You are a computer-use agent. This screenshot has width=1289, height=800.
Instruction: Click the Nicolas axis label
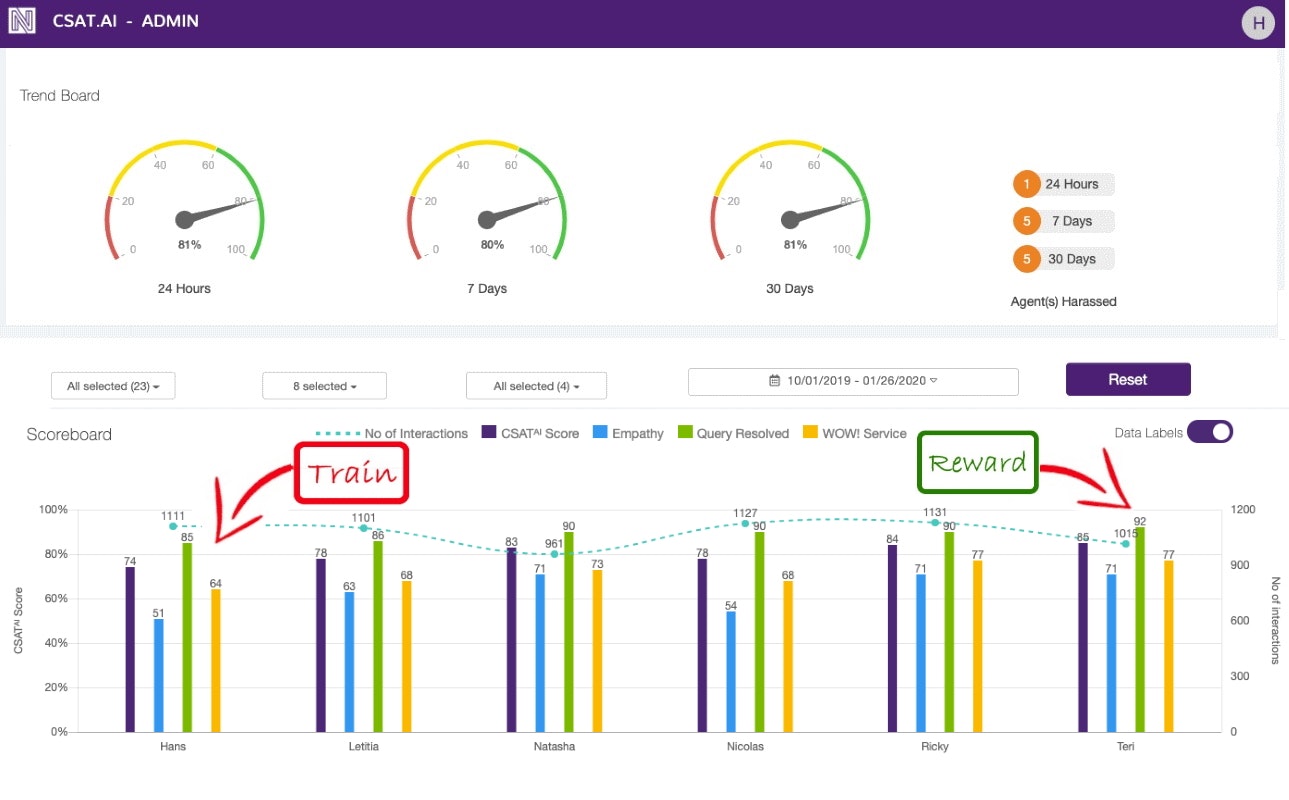(x=745, y=747)
